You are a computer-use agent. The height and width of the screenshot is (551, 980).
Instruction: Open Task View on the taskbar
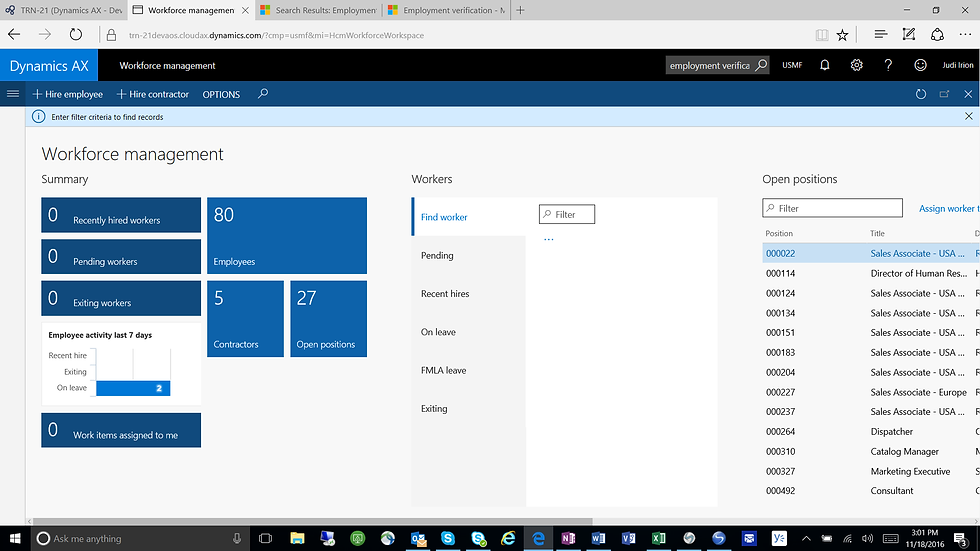pos(266,539)
